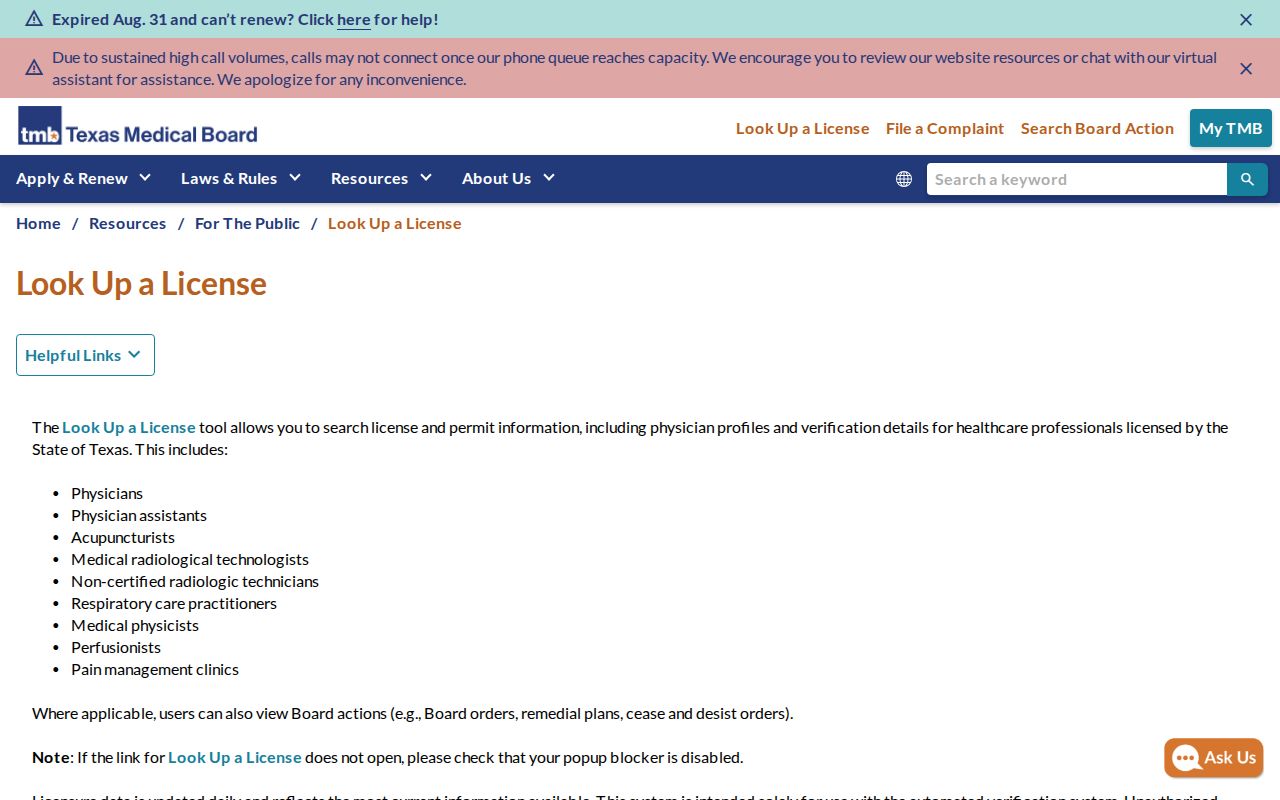Screen dimensions: 1280x800
Task: Close the high call volumes warning banner
Action: coord(1246,68)
